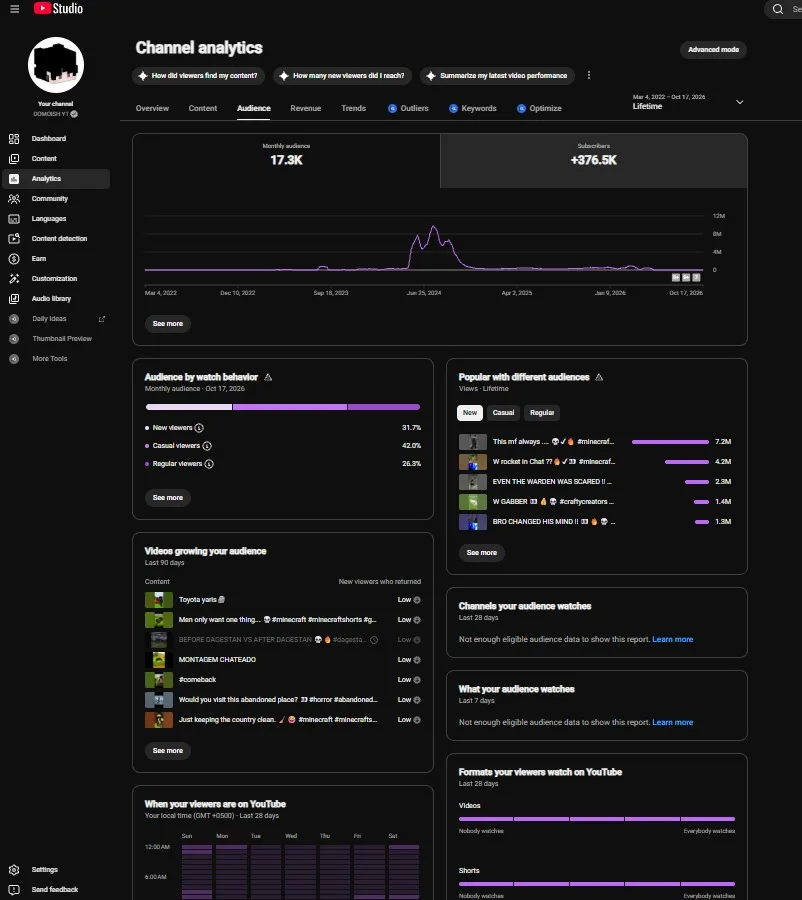The height and width of the screenshot is (900, 802).
Task: Click the Analytics sidebar icon
Action: click(x=14, y=179)
